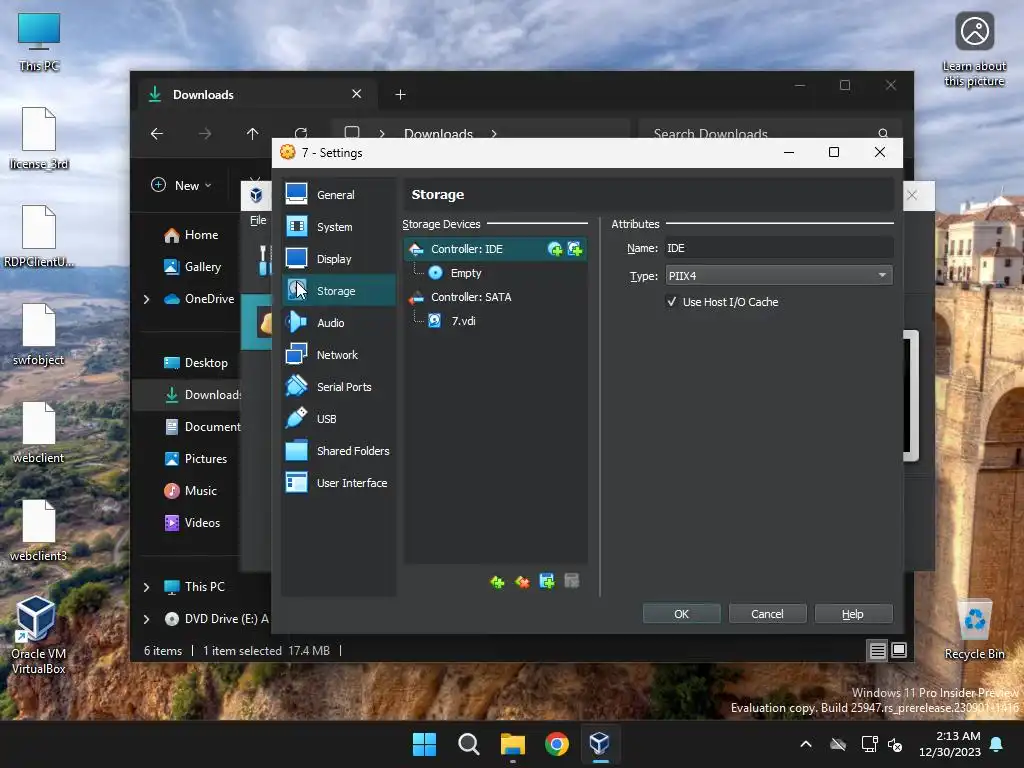Screen dimensions: 1024x768
Task: Go back in File Explorer
Action: 157,134
